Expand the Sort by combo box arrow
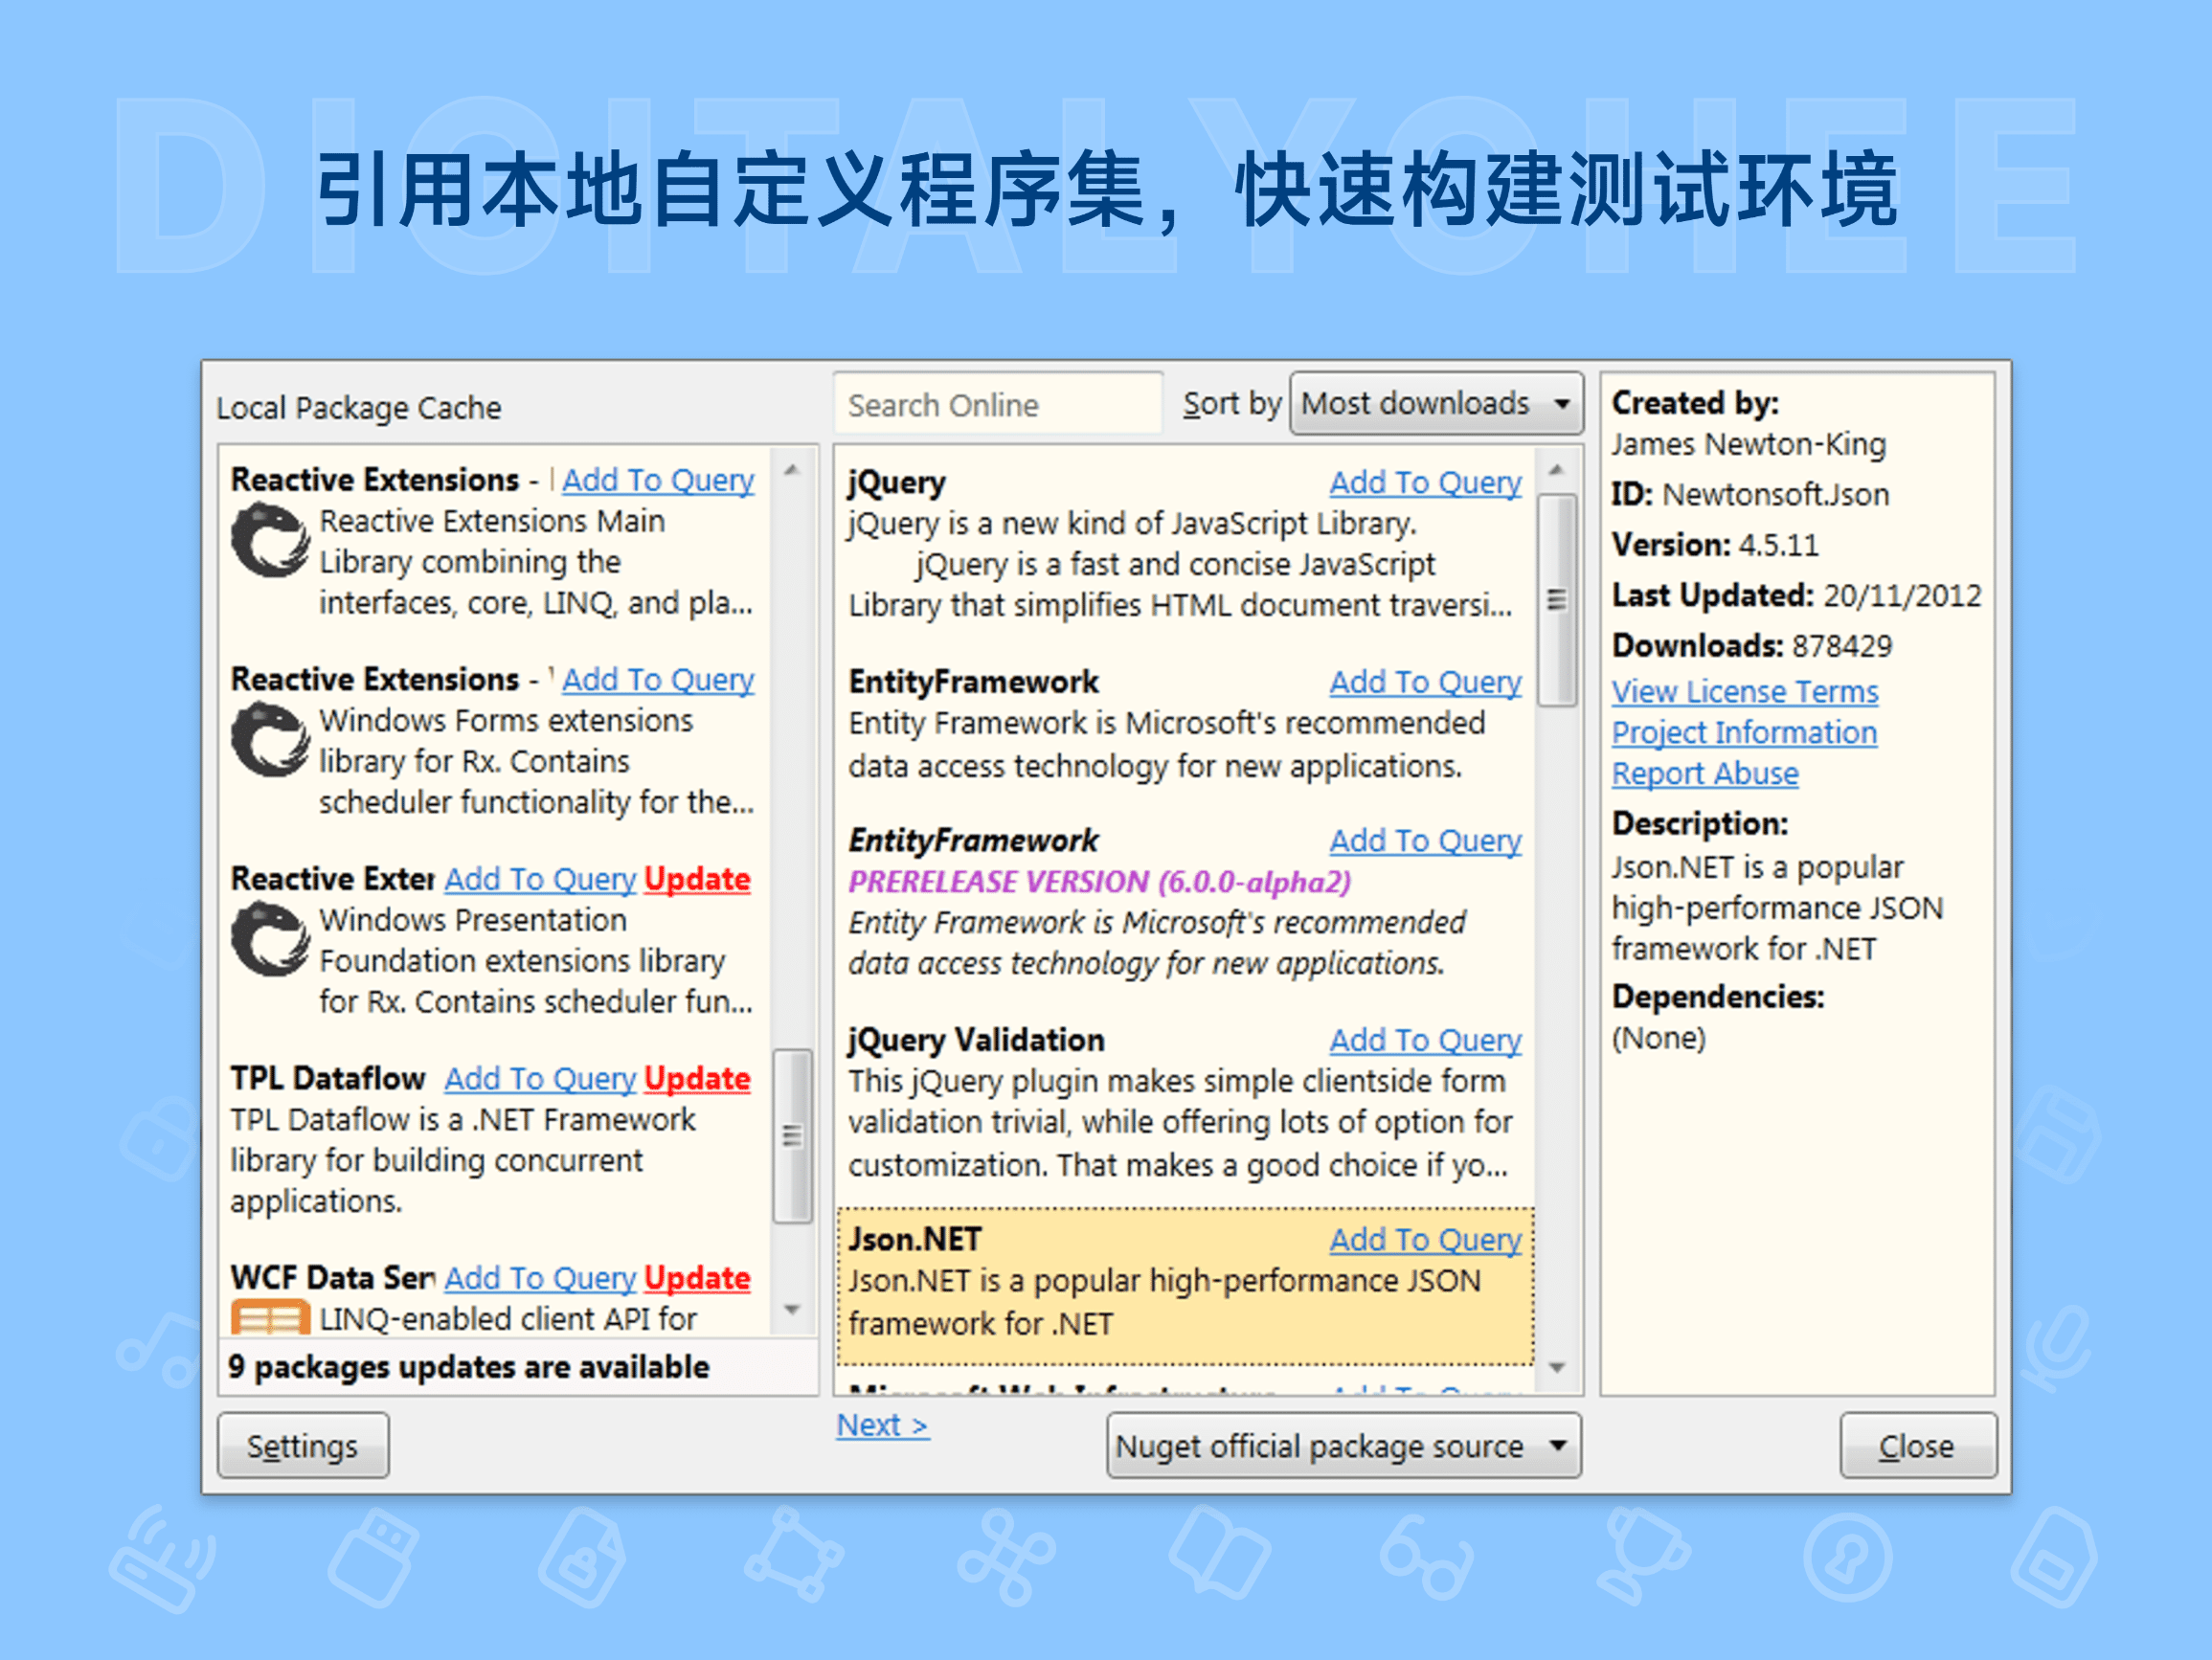The height and width of the screenshot is (1660, 2212). 1562,404
